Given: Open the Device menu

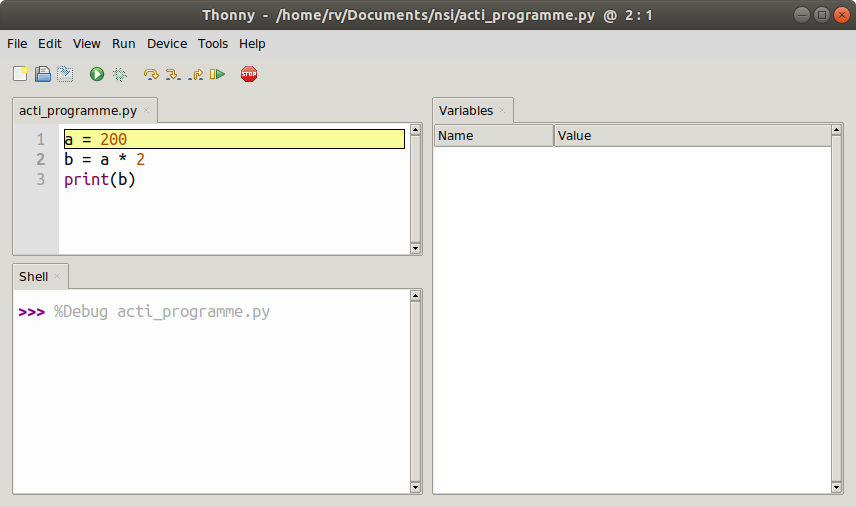Looking at the screenshot, I should coord(167,44).
